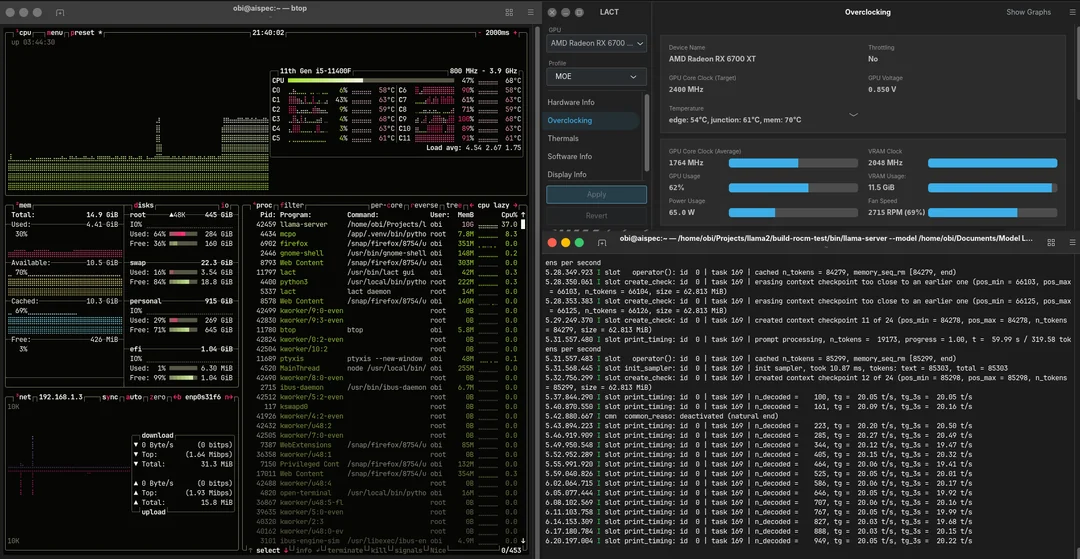Viewport: 1080px width, 559px height.
Task: Select mcpo process row in btop
Action: coord(384,234)
